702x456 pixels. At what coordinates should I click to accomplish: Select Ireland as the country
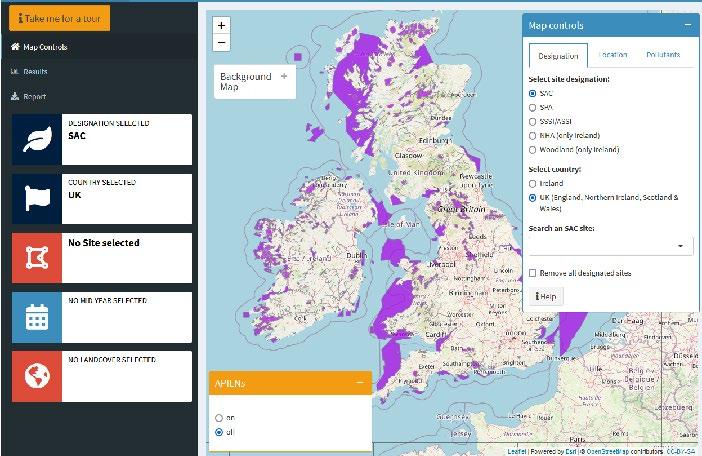pyautogui.click(x=533, y=183)
